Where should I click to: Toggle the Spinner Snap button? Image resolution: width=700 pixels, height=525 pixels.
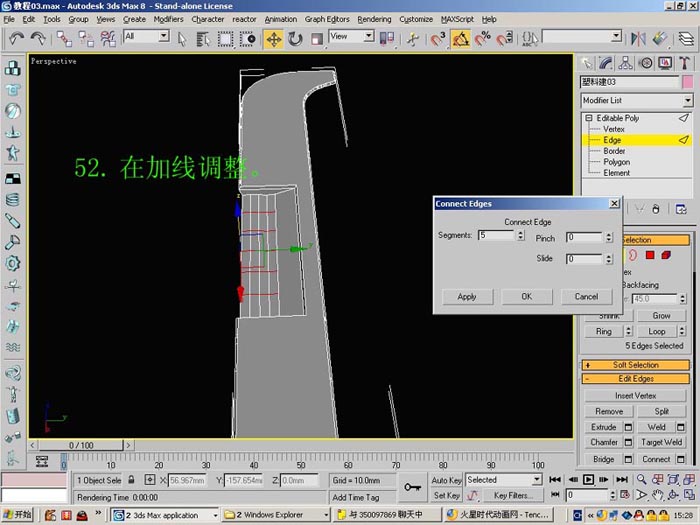(x=505, y=39)
